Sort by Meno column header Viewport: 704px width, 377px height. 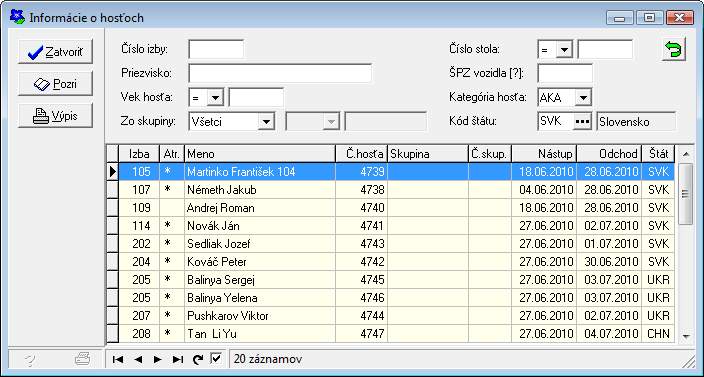tap(260, 154)
